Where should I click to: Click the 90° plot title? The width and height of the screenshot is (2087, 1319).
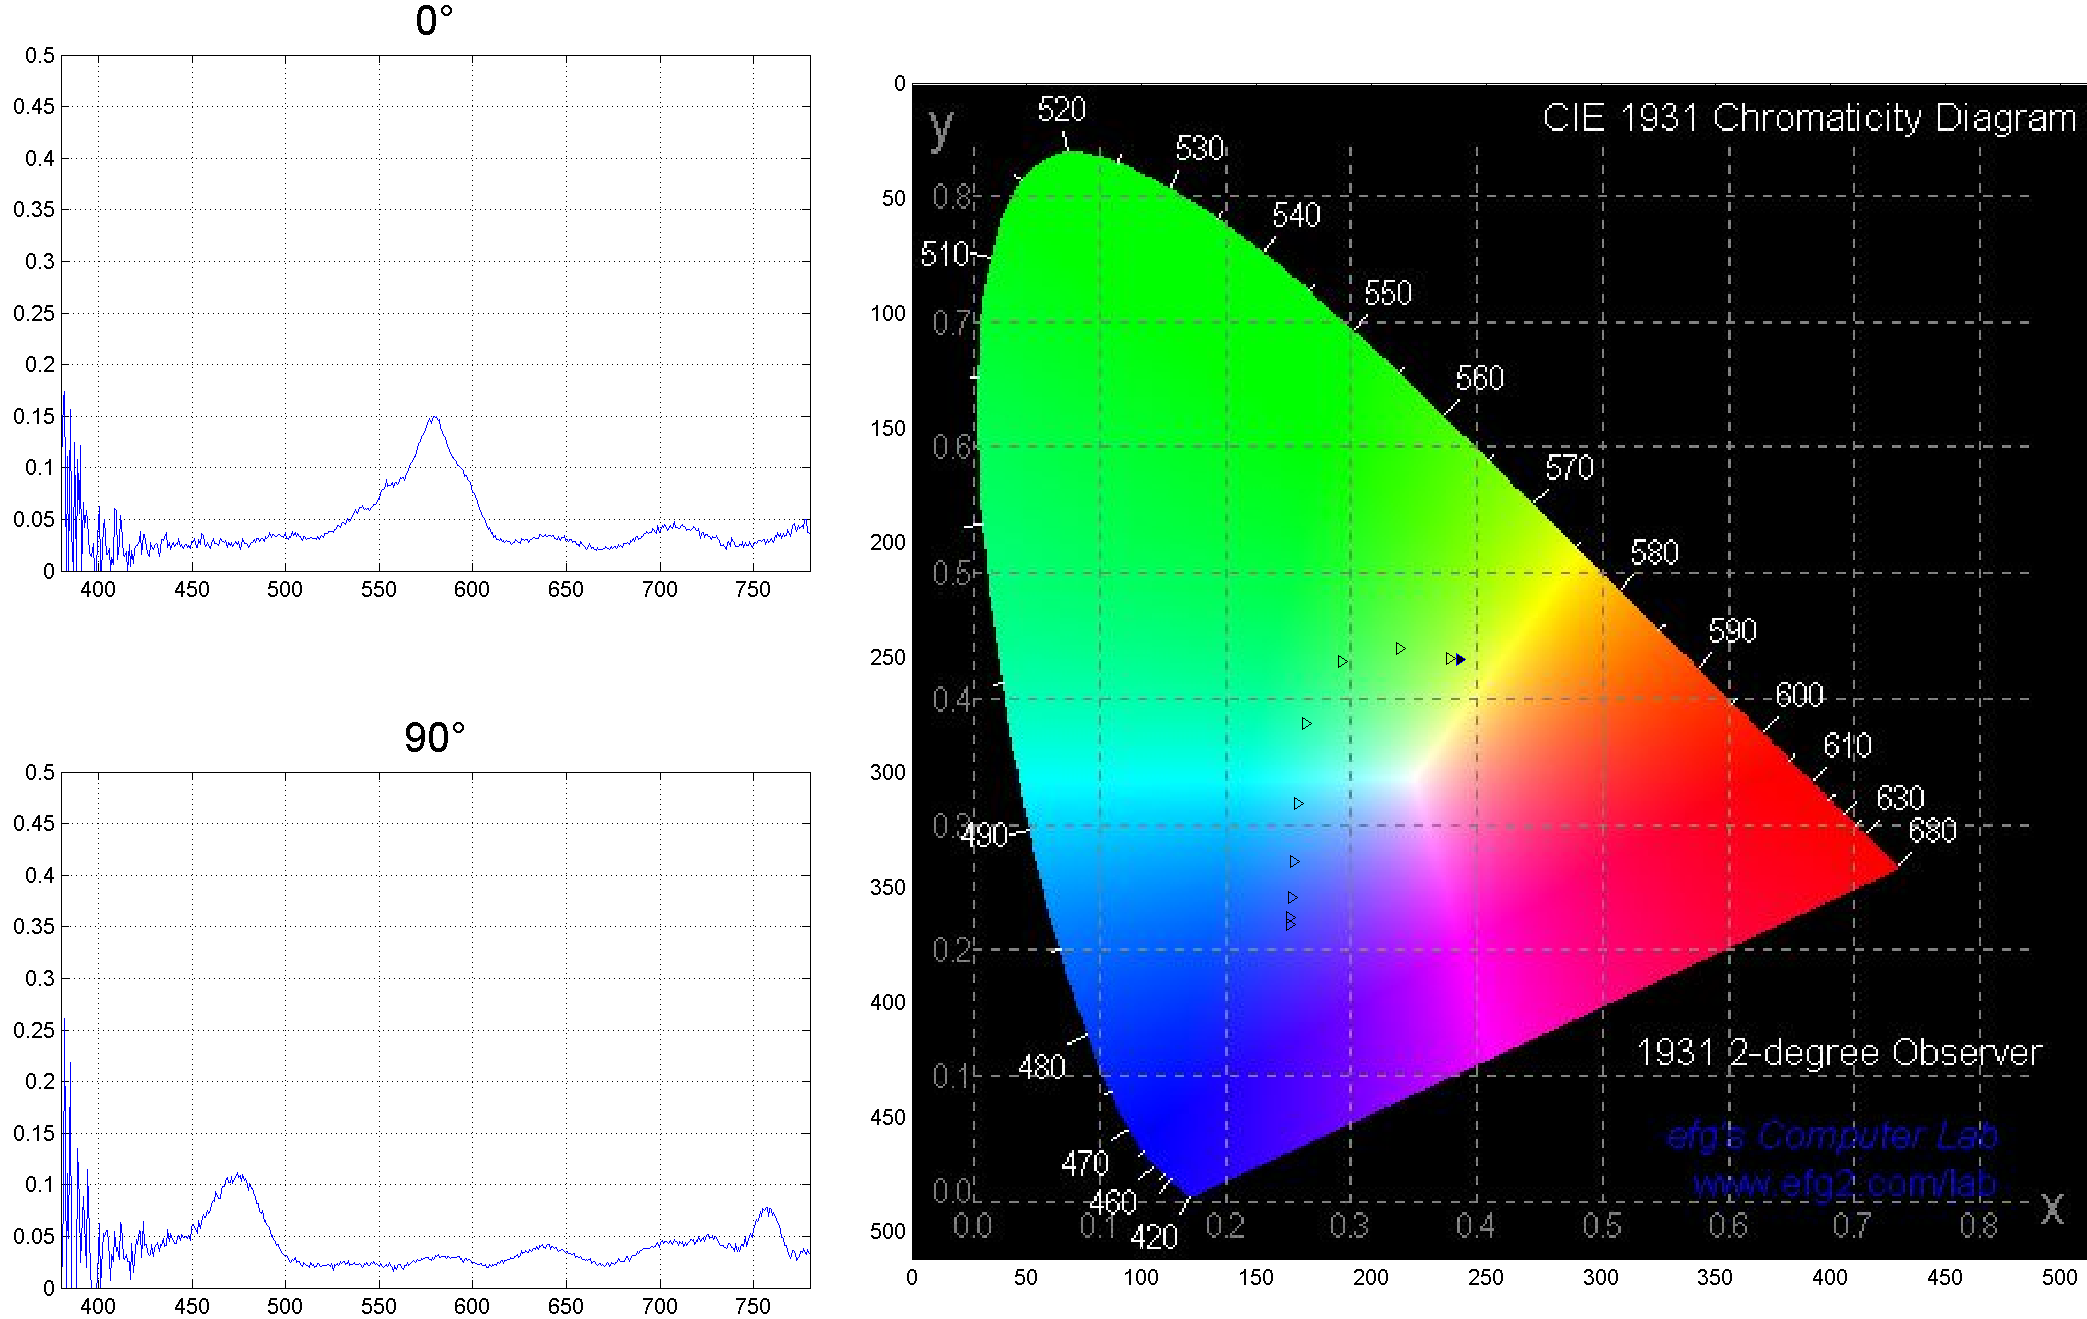434,738
